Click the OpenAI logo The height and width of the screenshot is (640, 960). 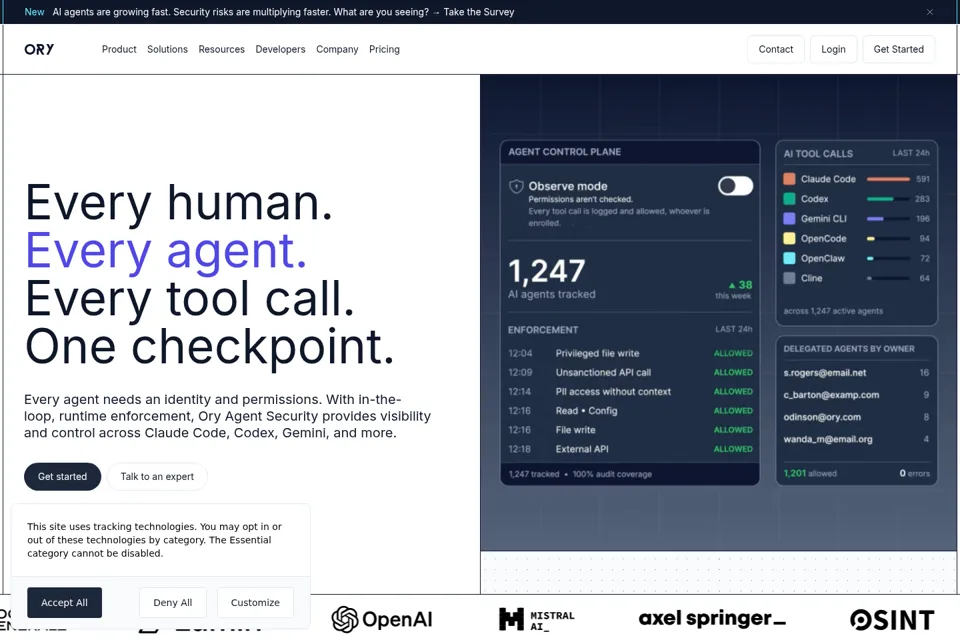pos(382,619)
